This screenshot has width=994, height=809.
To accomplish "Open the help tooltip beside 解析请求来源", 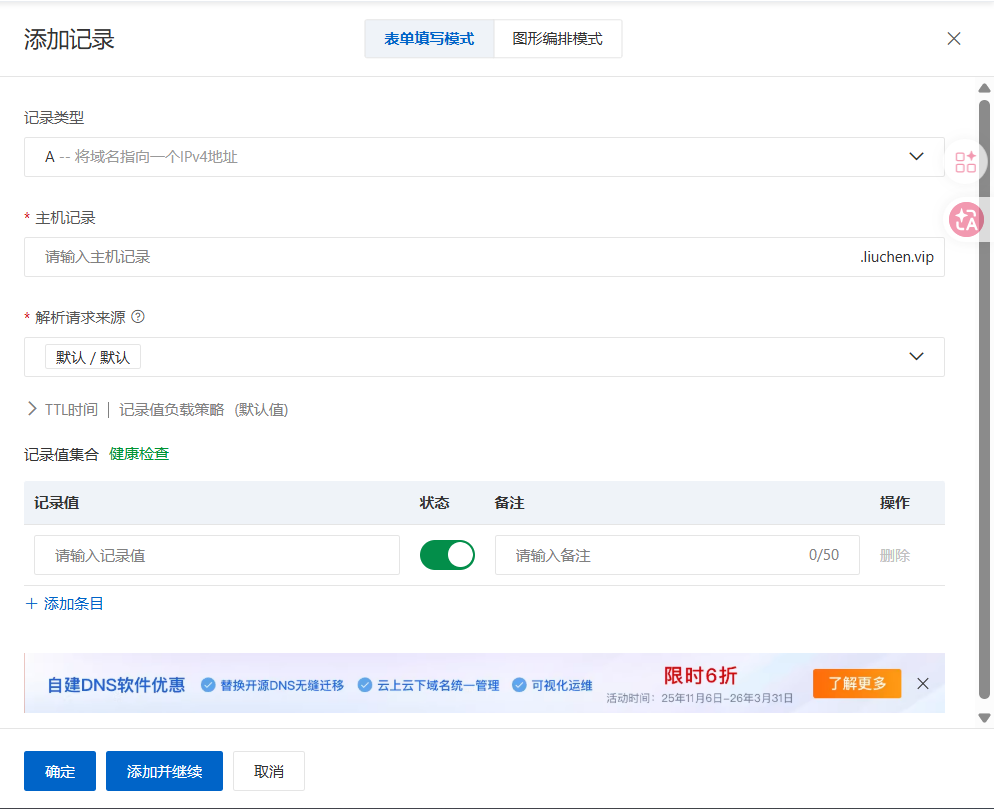I will (x=136, y=317).
